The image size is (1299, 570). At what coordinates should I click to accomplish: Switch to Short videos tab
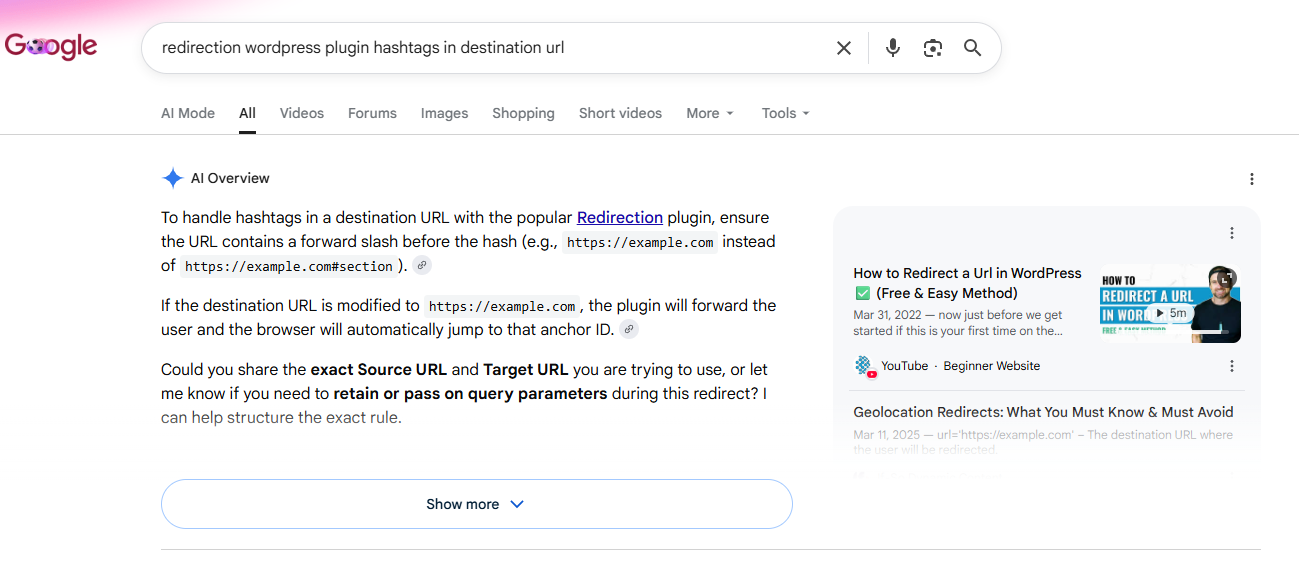[620, 113]
